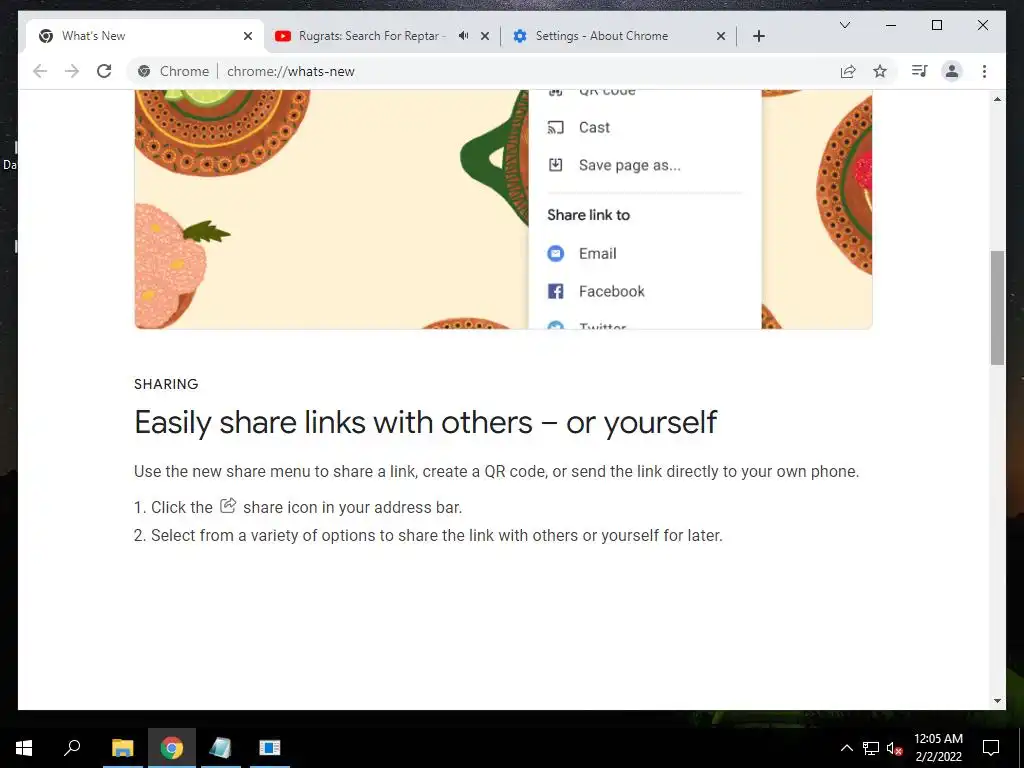Click the Email entry in share illustration

pos(582,253)
